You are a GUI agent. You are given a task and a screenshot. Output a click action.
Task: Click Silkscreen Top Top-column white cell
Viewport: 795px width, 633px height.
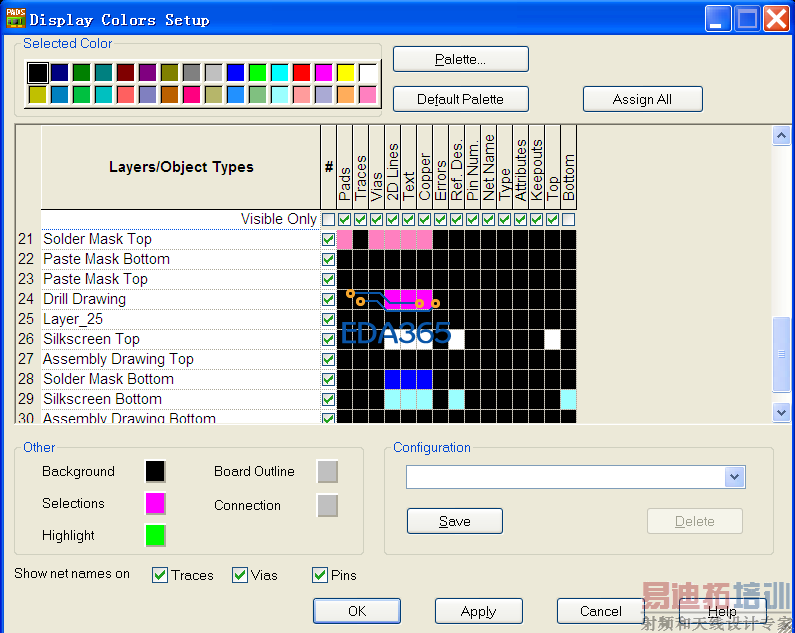coord(552,339)
